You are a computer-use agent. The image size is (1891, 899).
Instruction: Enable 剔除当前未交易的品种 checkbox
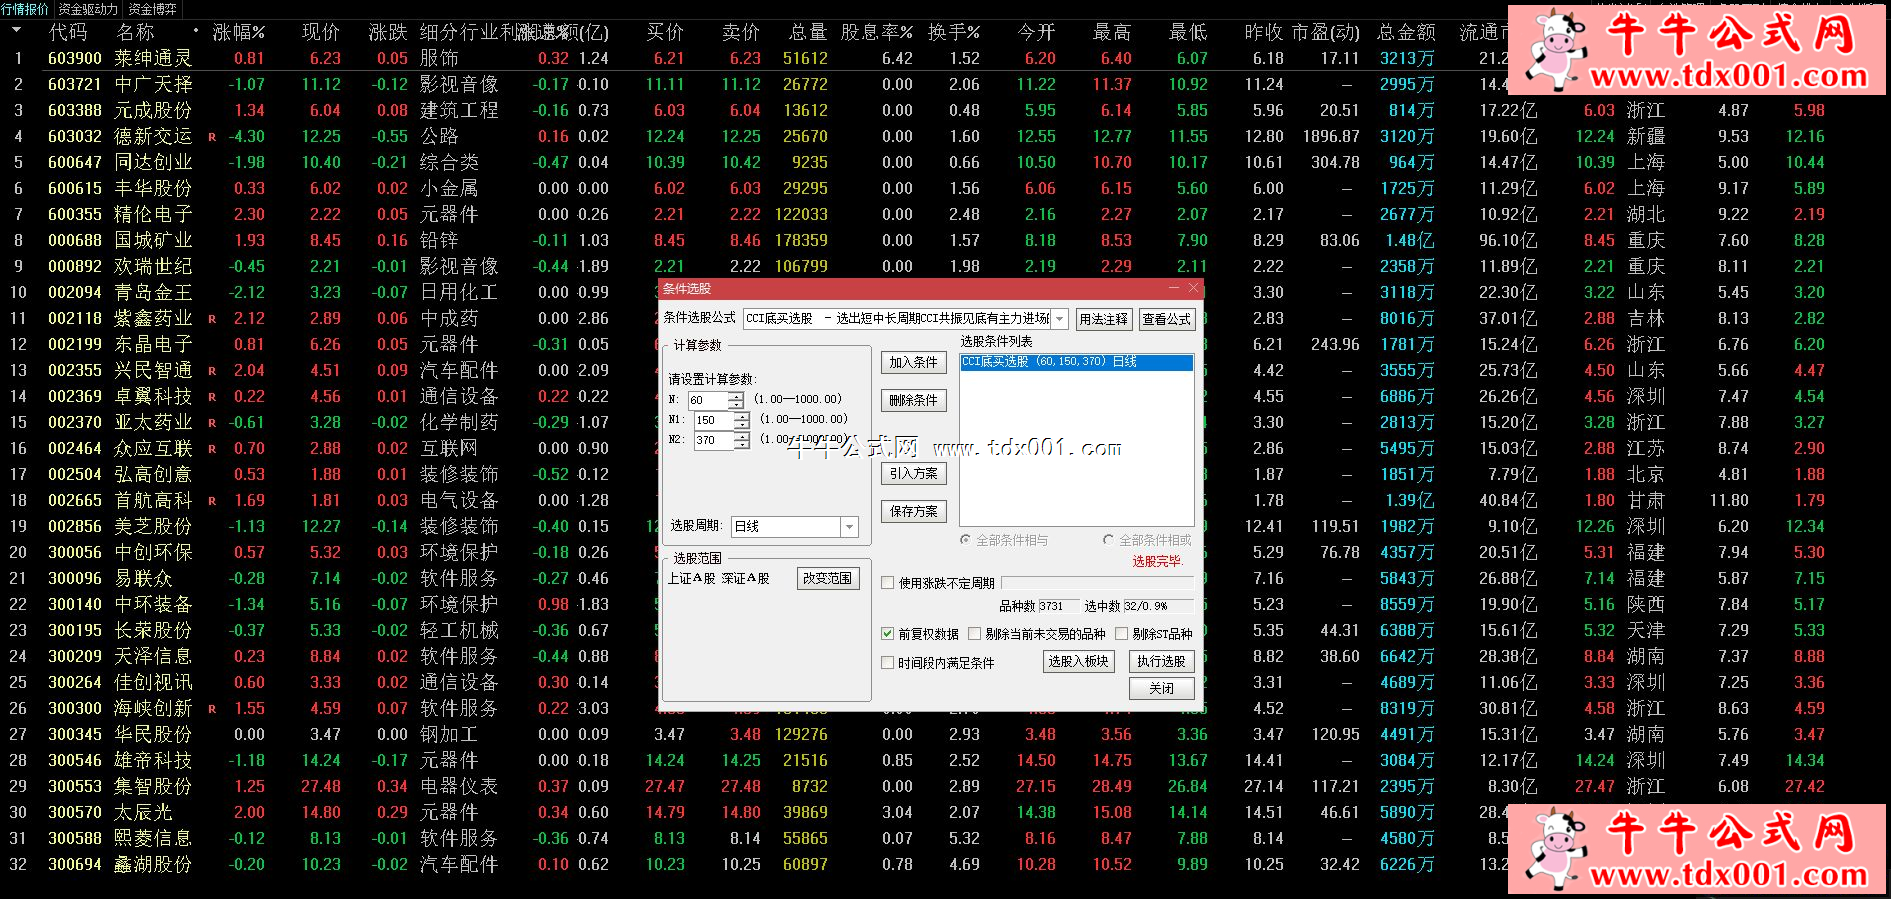[974, 634]
